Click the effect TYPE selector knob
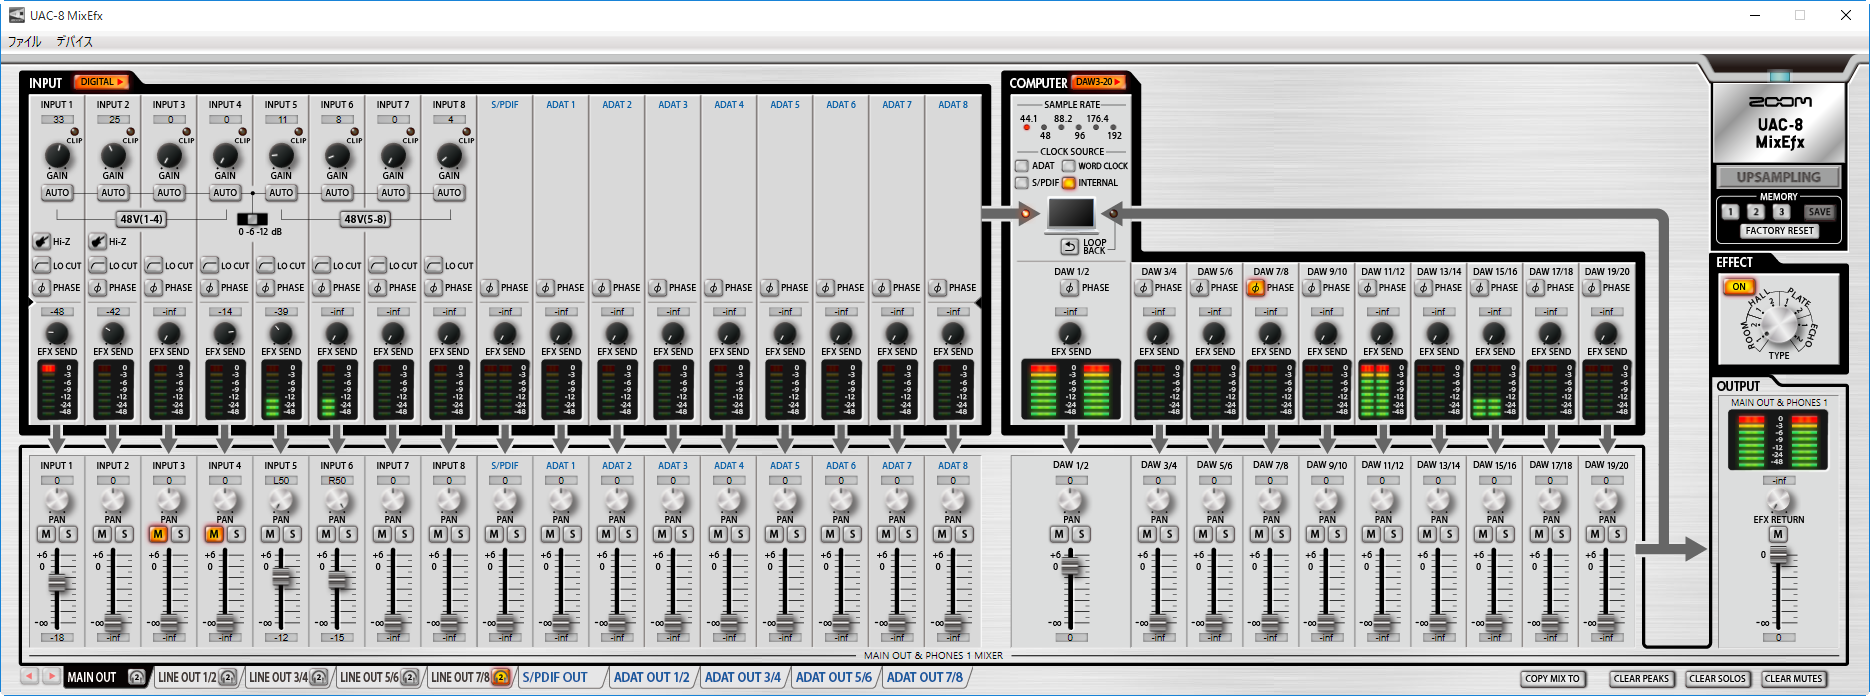The width and height of the screenshot is (1870, 696). pyautogui.click(x=1779, y=323)
